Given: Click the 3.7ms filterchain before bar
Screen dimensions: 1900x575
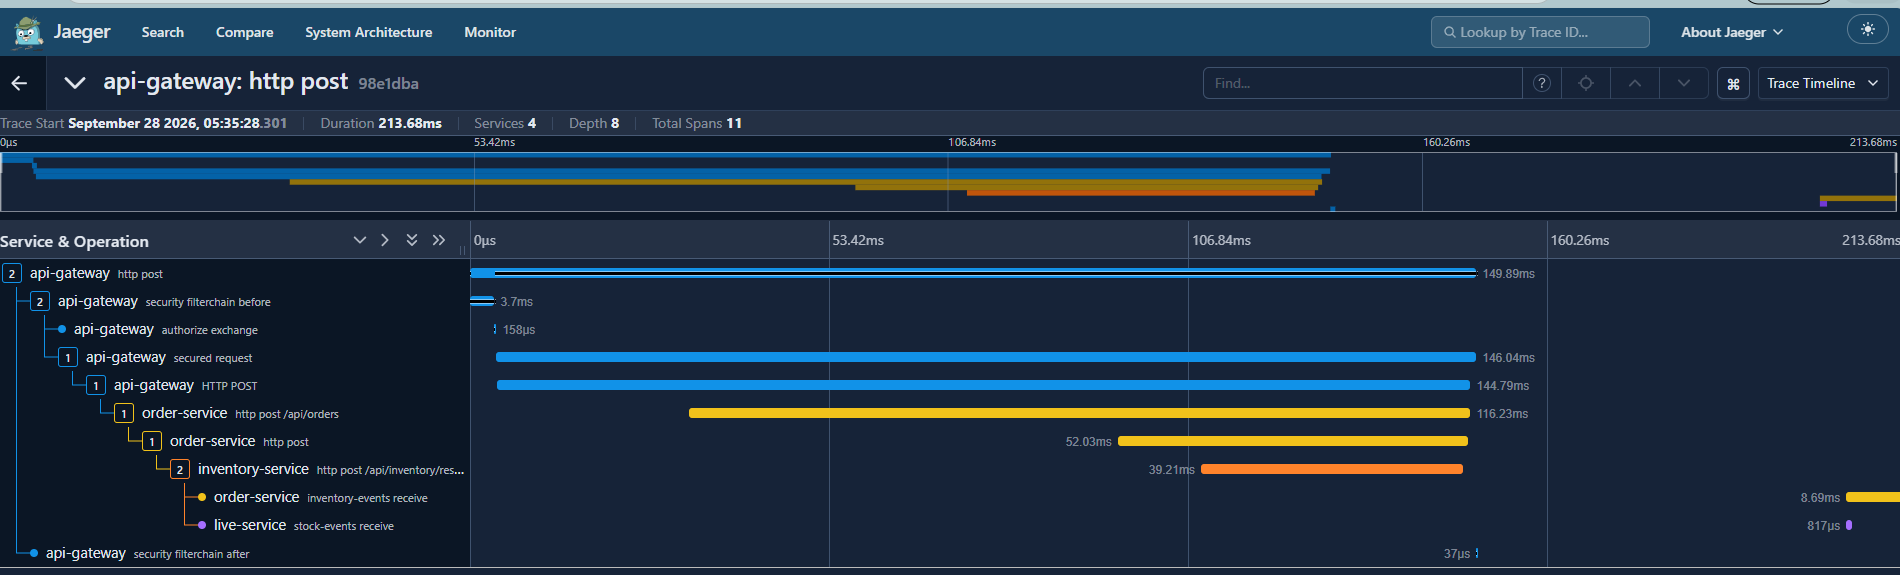Looking at the screenshot, I should click(482, 301).
